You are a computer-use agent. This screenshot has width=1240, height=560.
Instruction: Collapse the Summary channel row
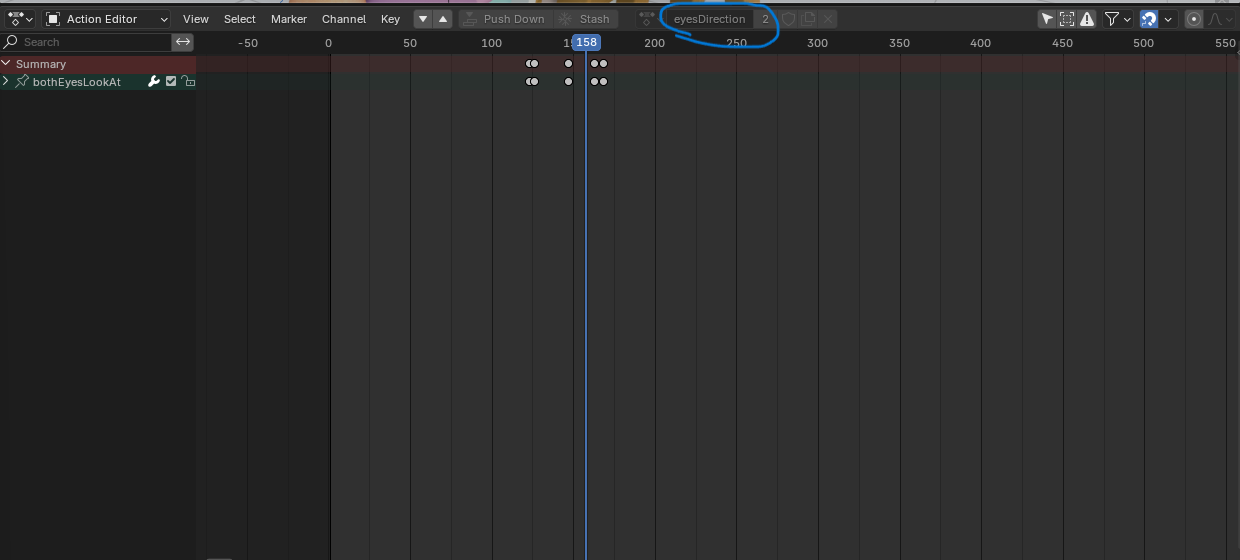7,64
